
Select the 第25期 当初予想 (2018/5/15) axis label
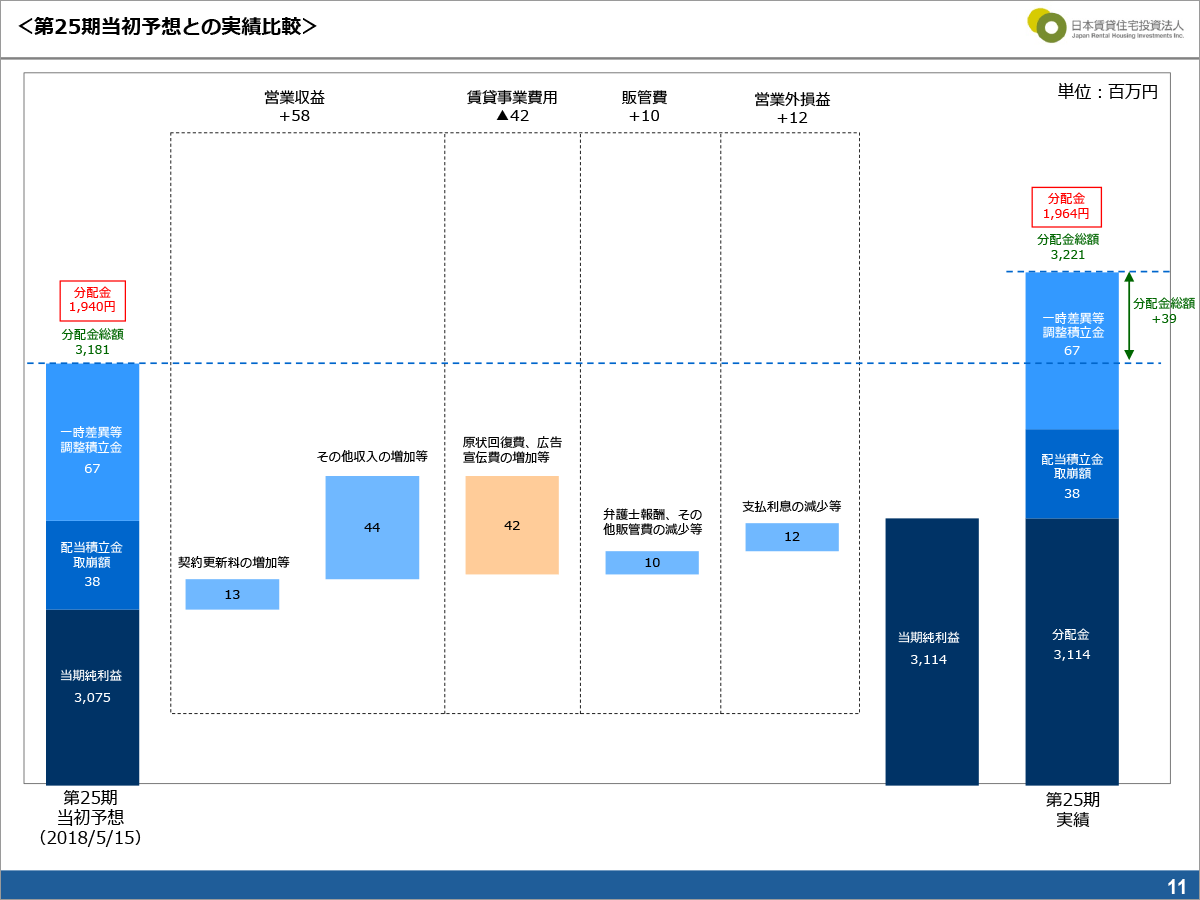pyautogui.click(x=91, y=817)
